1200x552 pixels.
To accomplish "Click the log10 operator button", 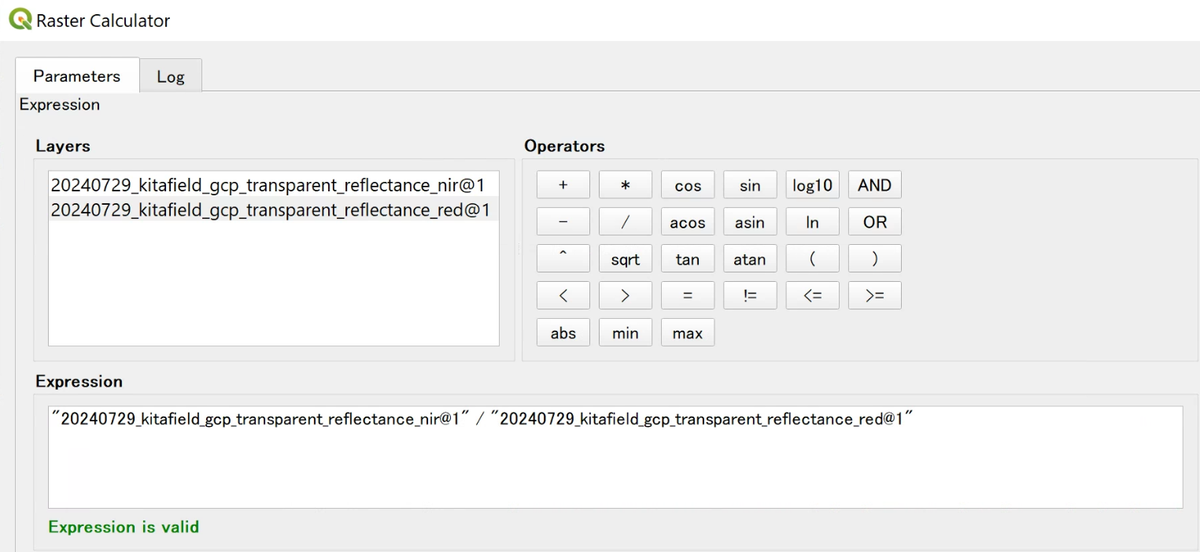I will coord(812,185).
